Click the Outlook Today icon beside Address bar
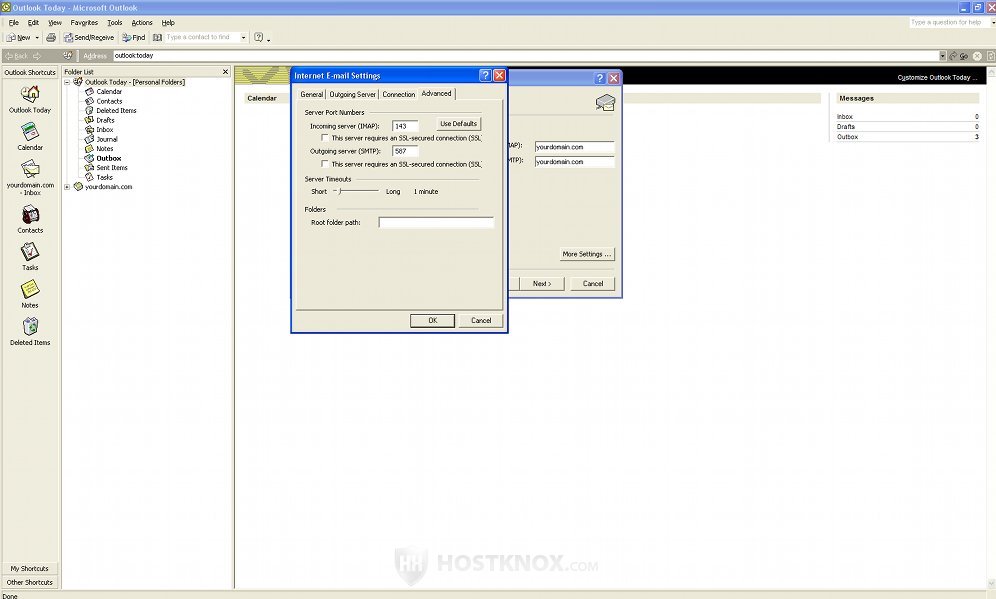This screenshot has height=599, width=996. (68, 56)
